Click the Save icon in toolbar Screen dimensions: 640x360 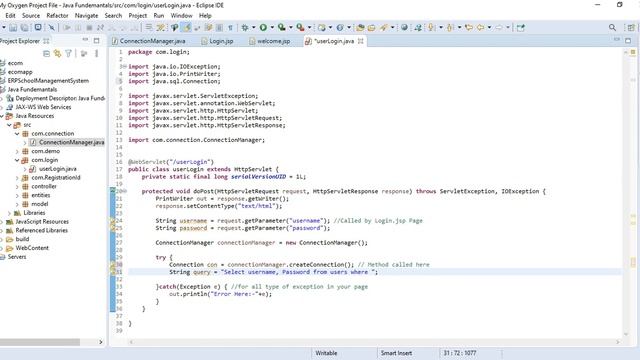13,28
